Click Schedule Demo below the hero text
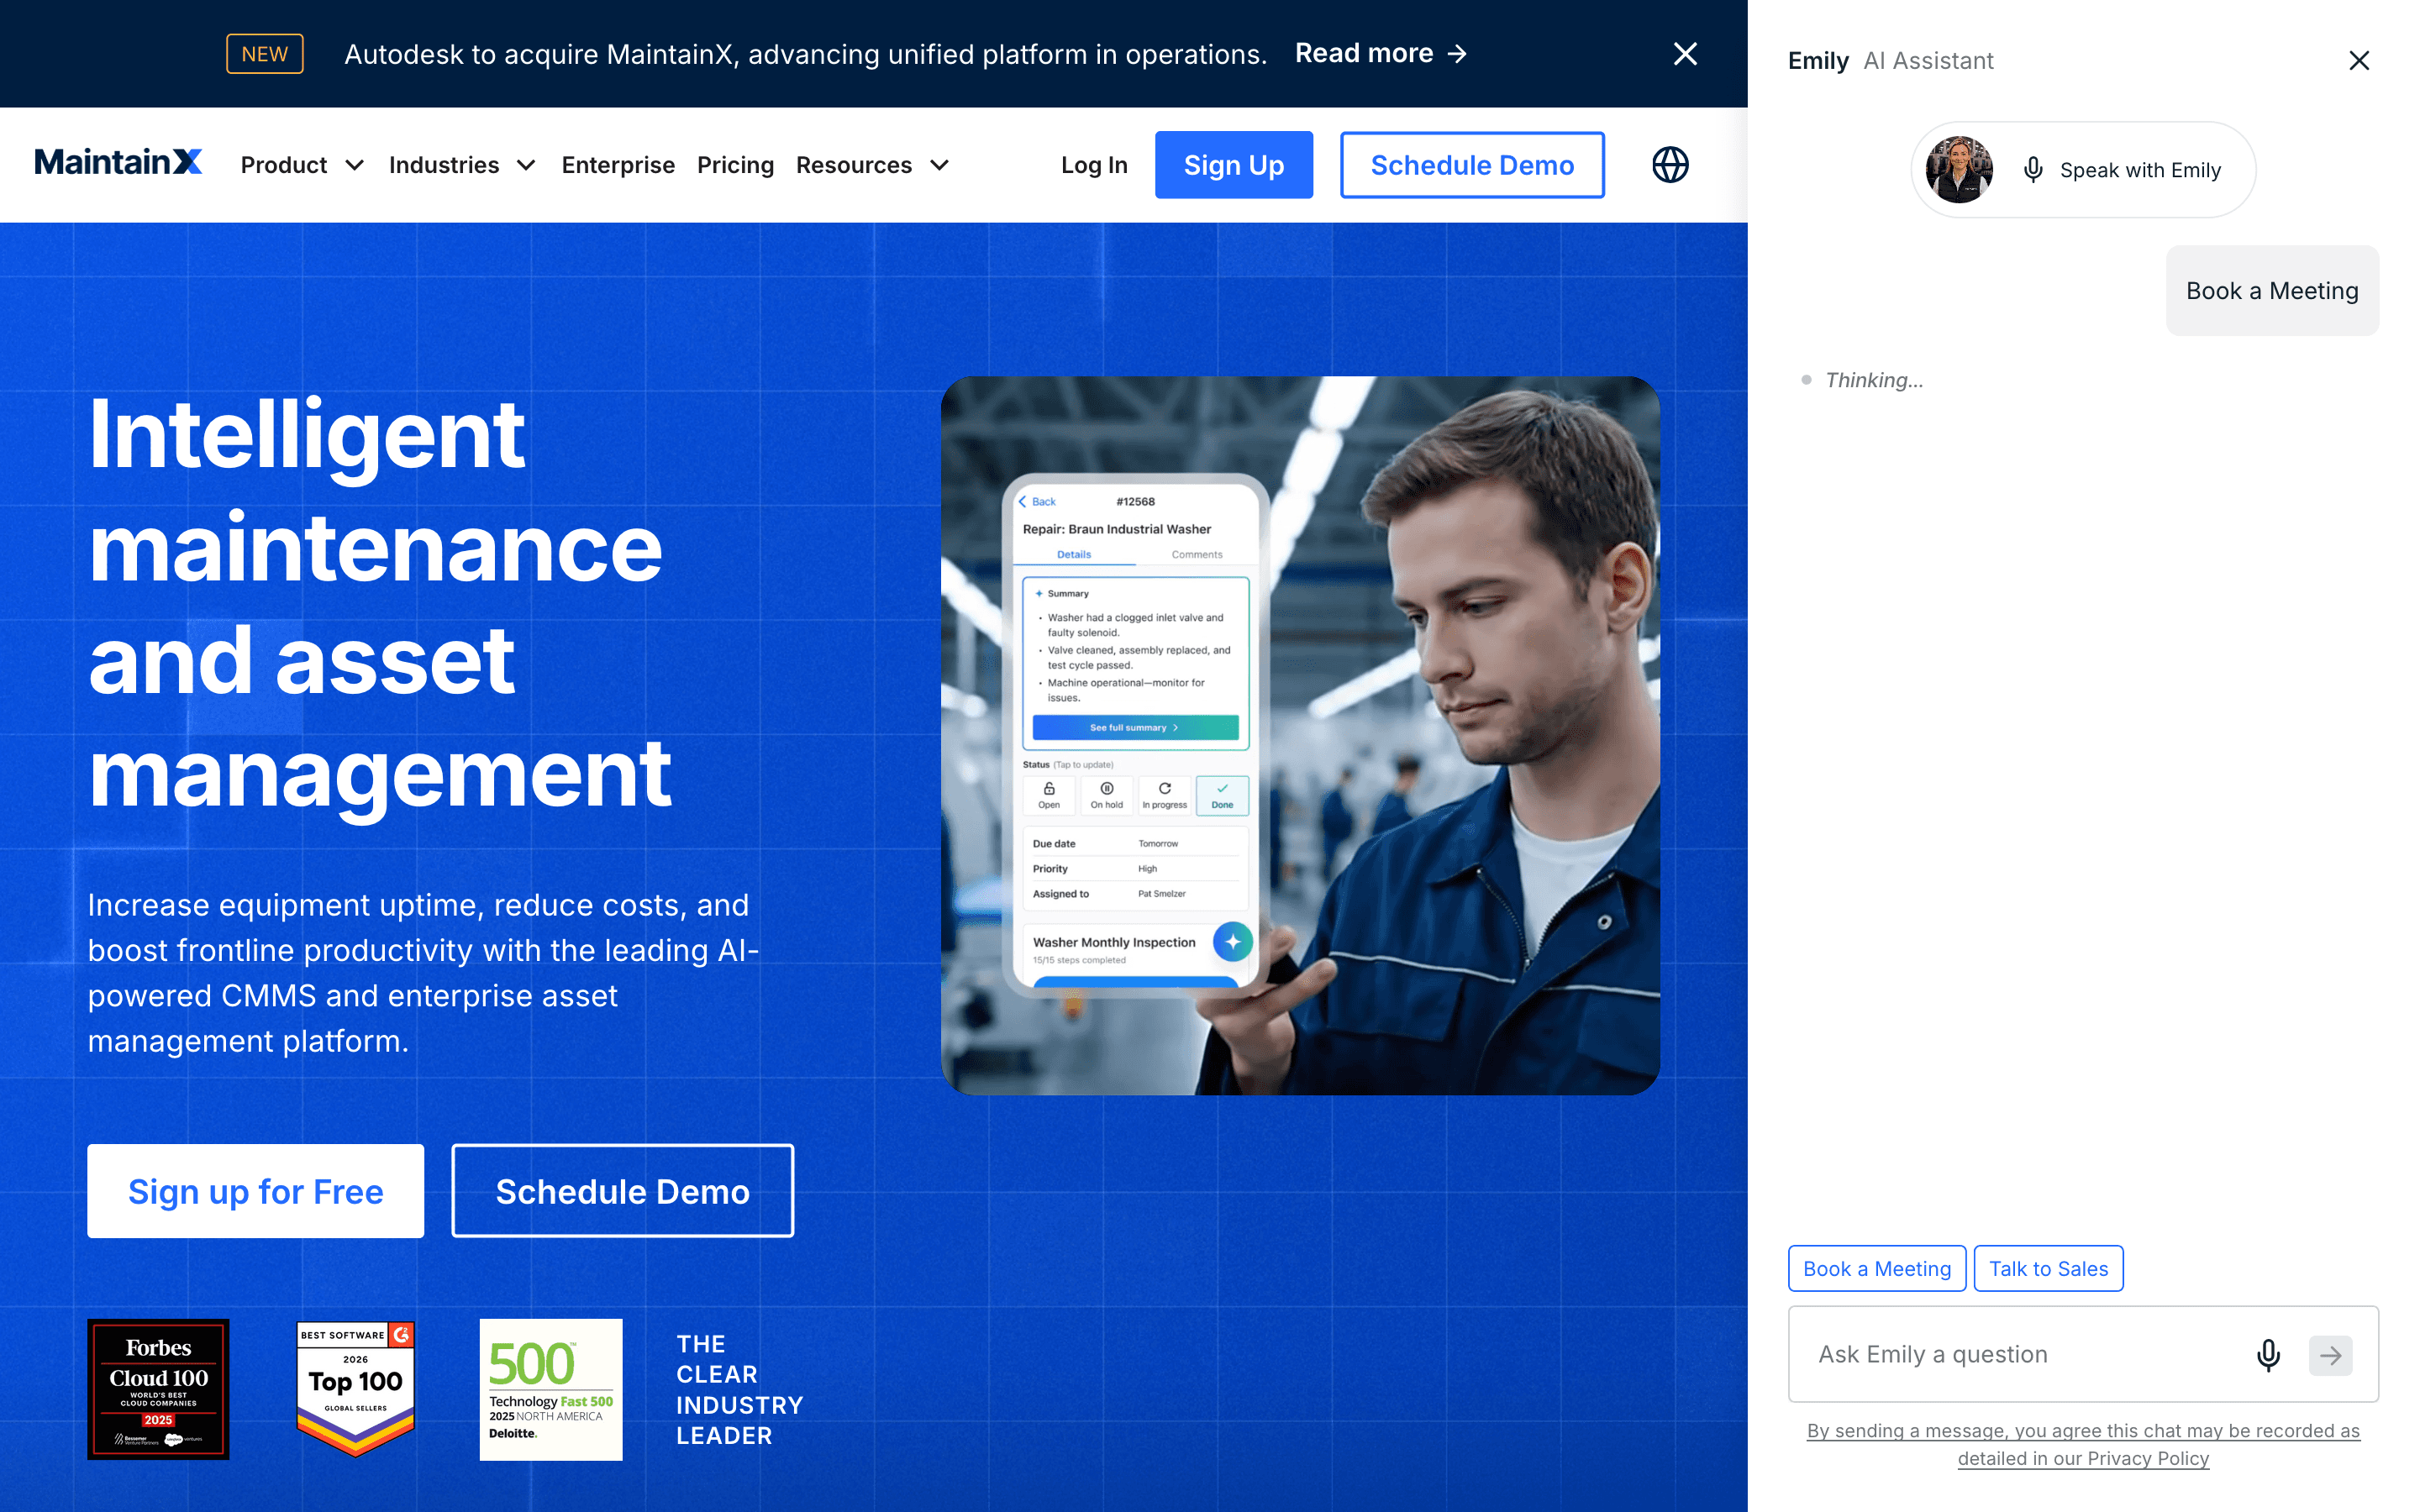This screenshot has height=1512, width=2420. pyautogui.click(x=622, y=1191)
